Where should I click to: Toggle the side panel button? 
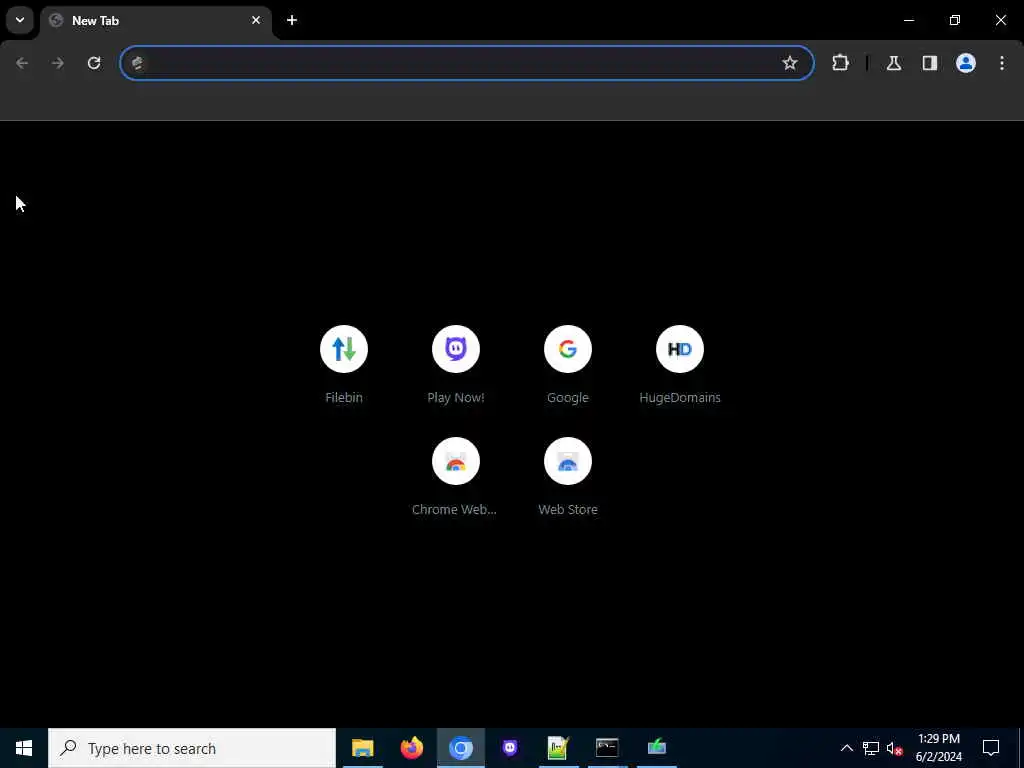(x=930, y=63)
